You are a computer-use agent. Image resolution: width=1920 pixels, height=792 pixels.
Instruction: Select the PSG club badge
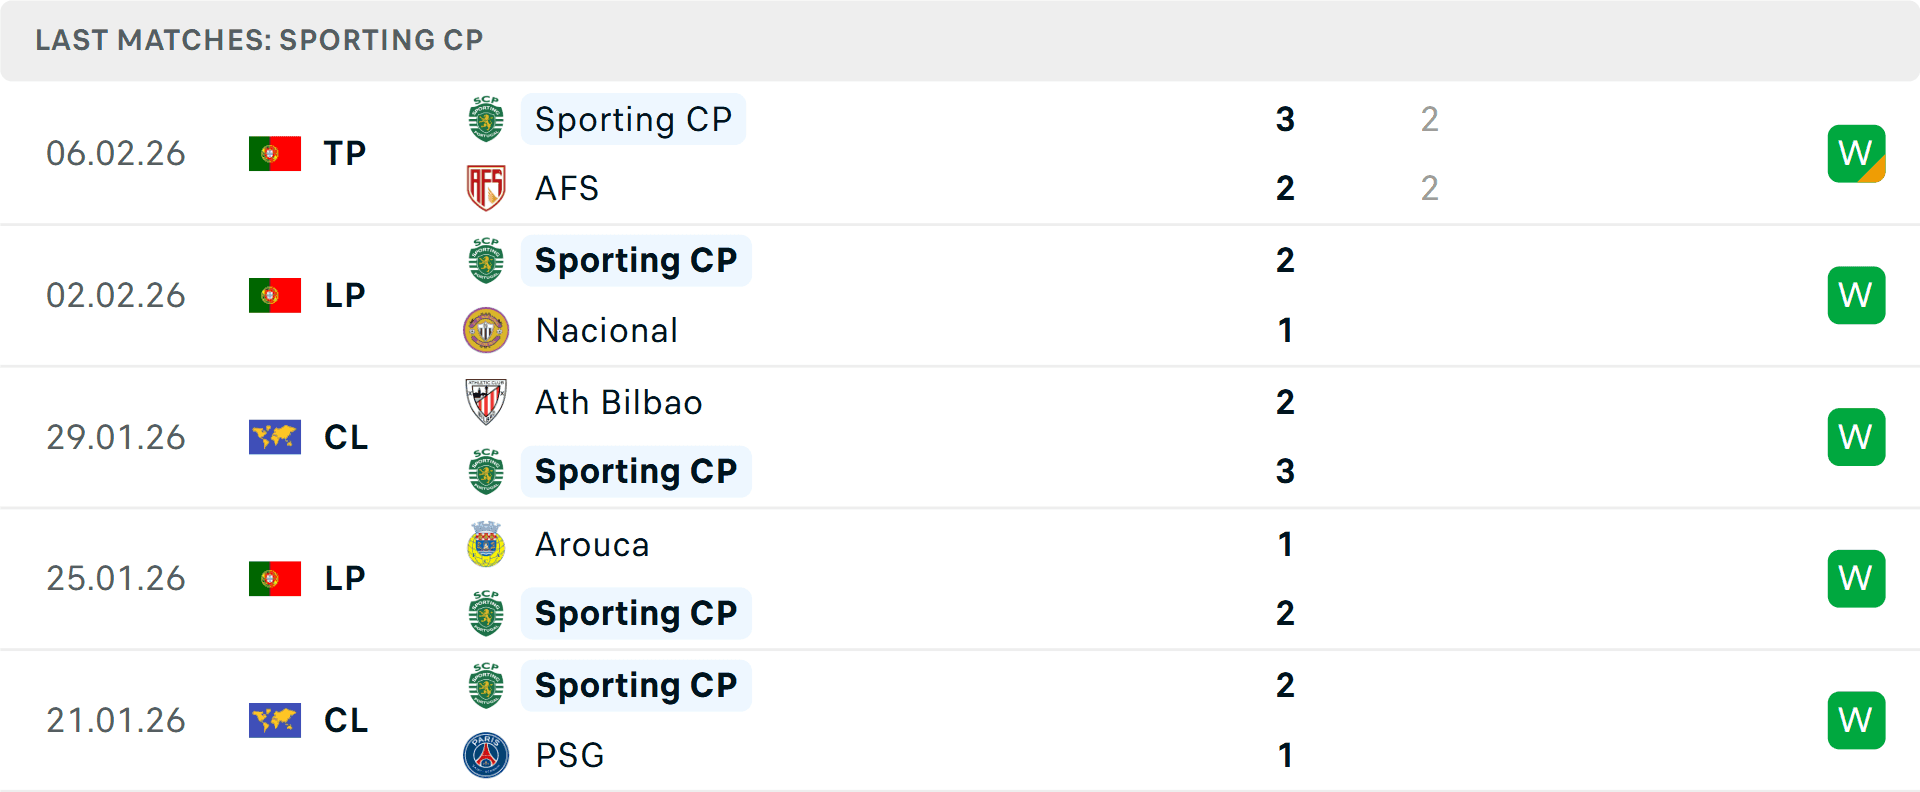(486, 756)
